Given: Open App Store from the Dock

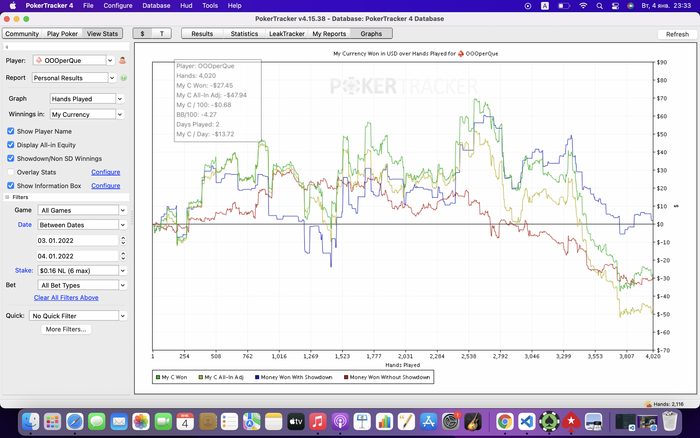Looking at the screenshot, I should (x=428, y=421).
